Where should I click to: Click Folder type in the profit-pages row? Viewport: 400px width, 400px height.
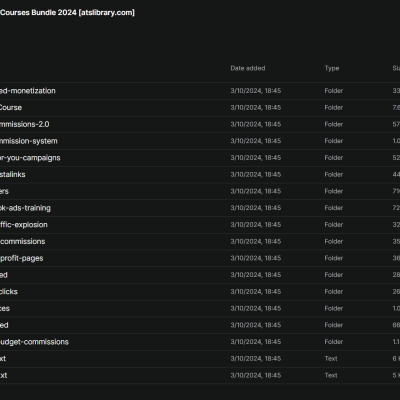click(334, 258)
